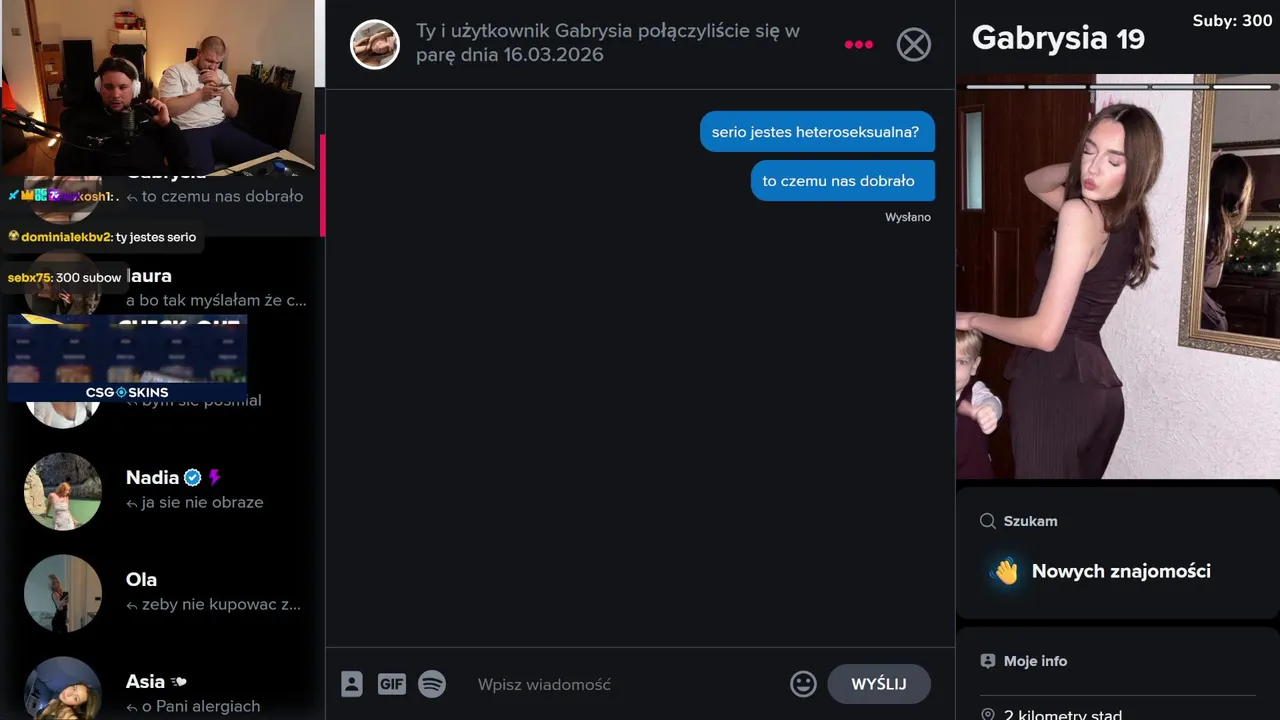Click Ola's profile picture
Screen dimensions: 1280x720
[x=63, y=593]
